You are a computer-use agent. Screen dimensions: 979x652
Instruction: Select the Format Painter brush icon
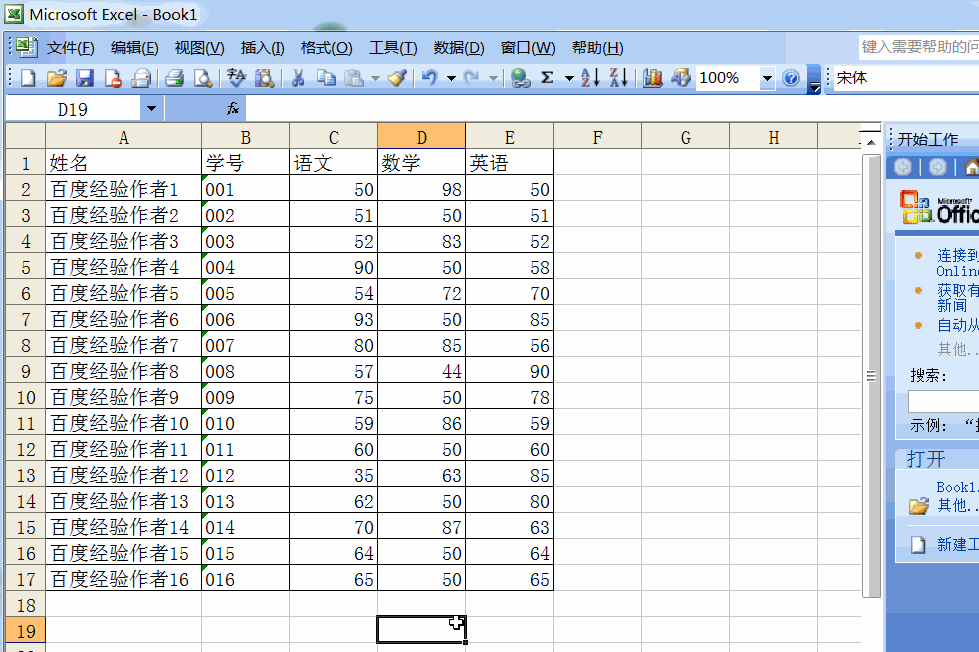[x=397, y=78]
